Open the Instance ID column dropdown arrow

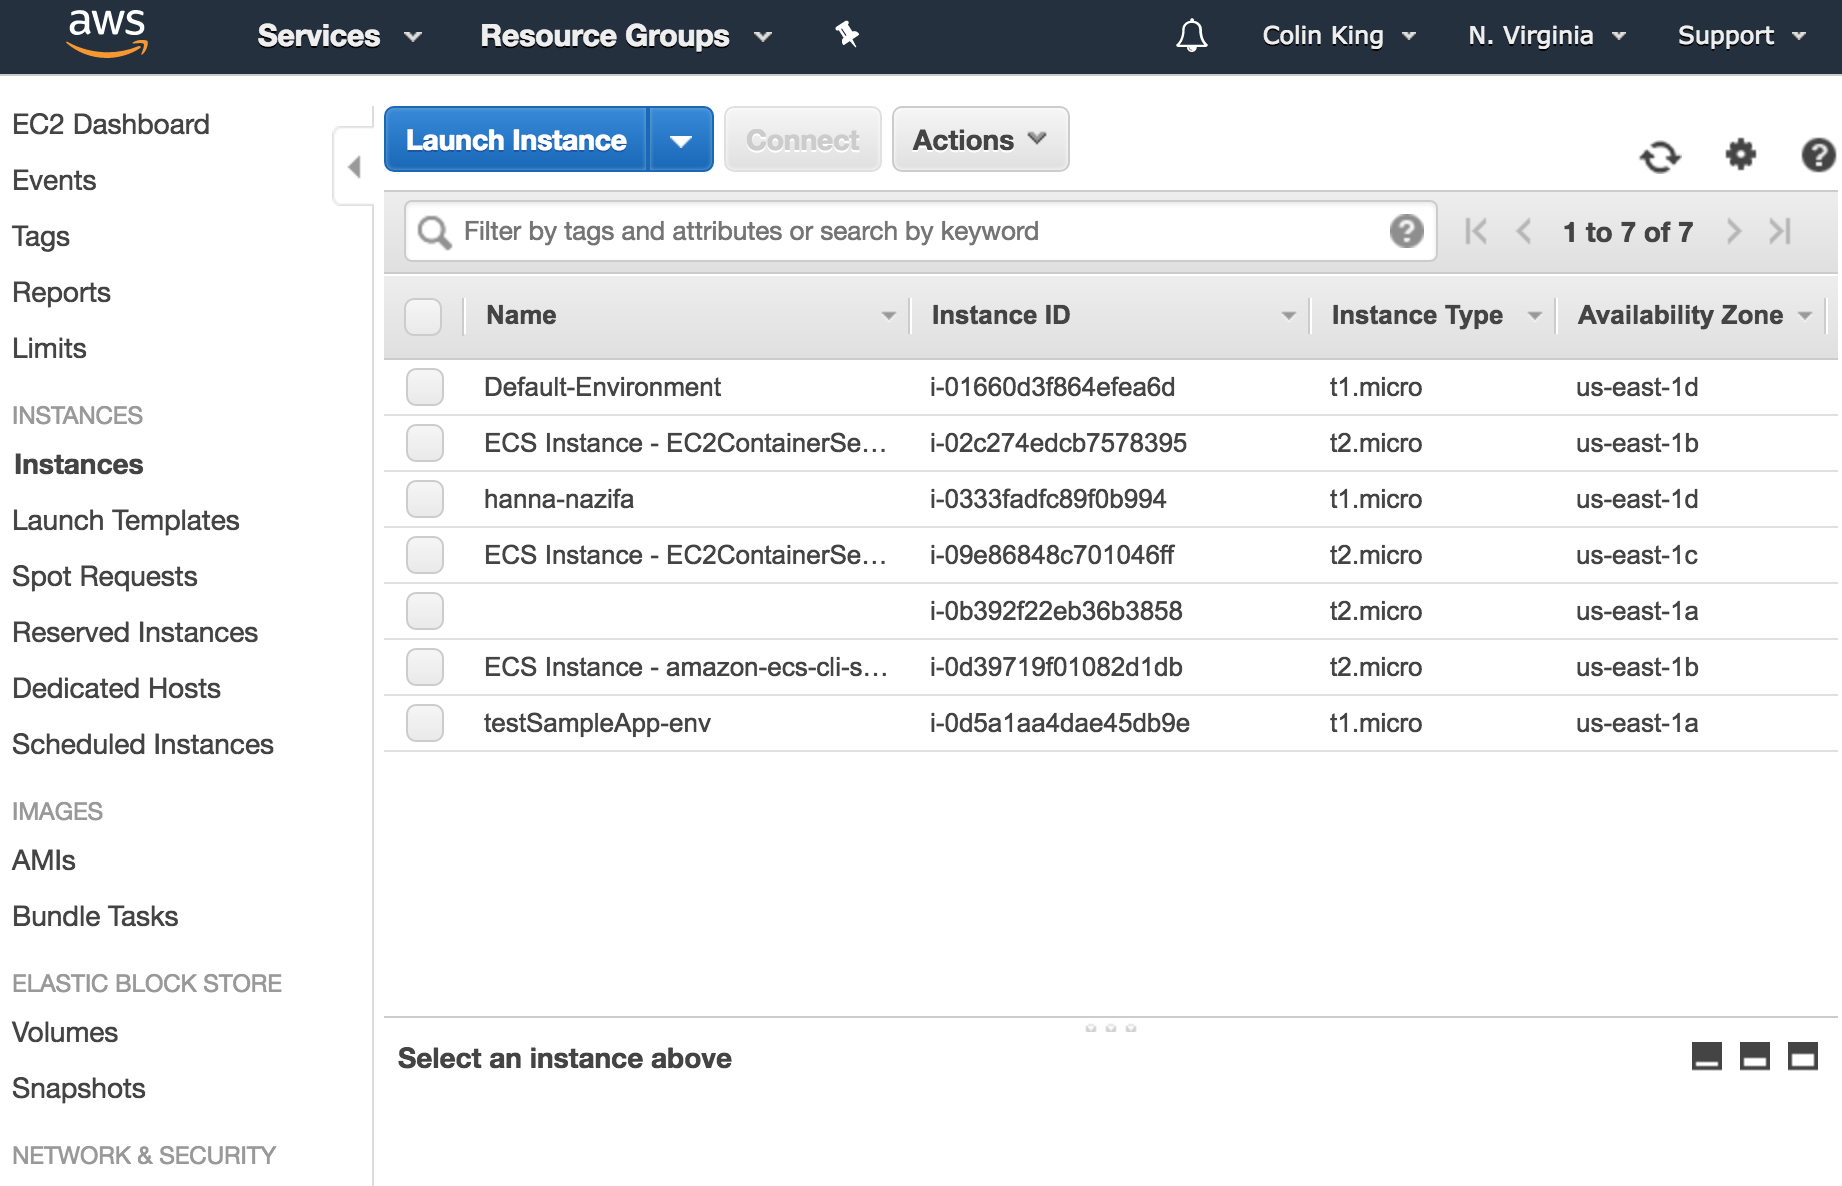1288,316
